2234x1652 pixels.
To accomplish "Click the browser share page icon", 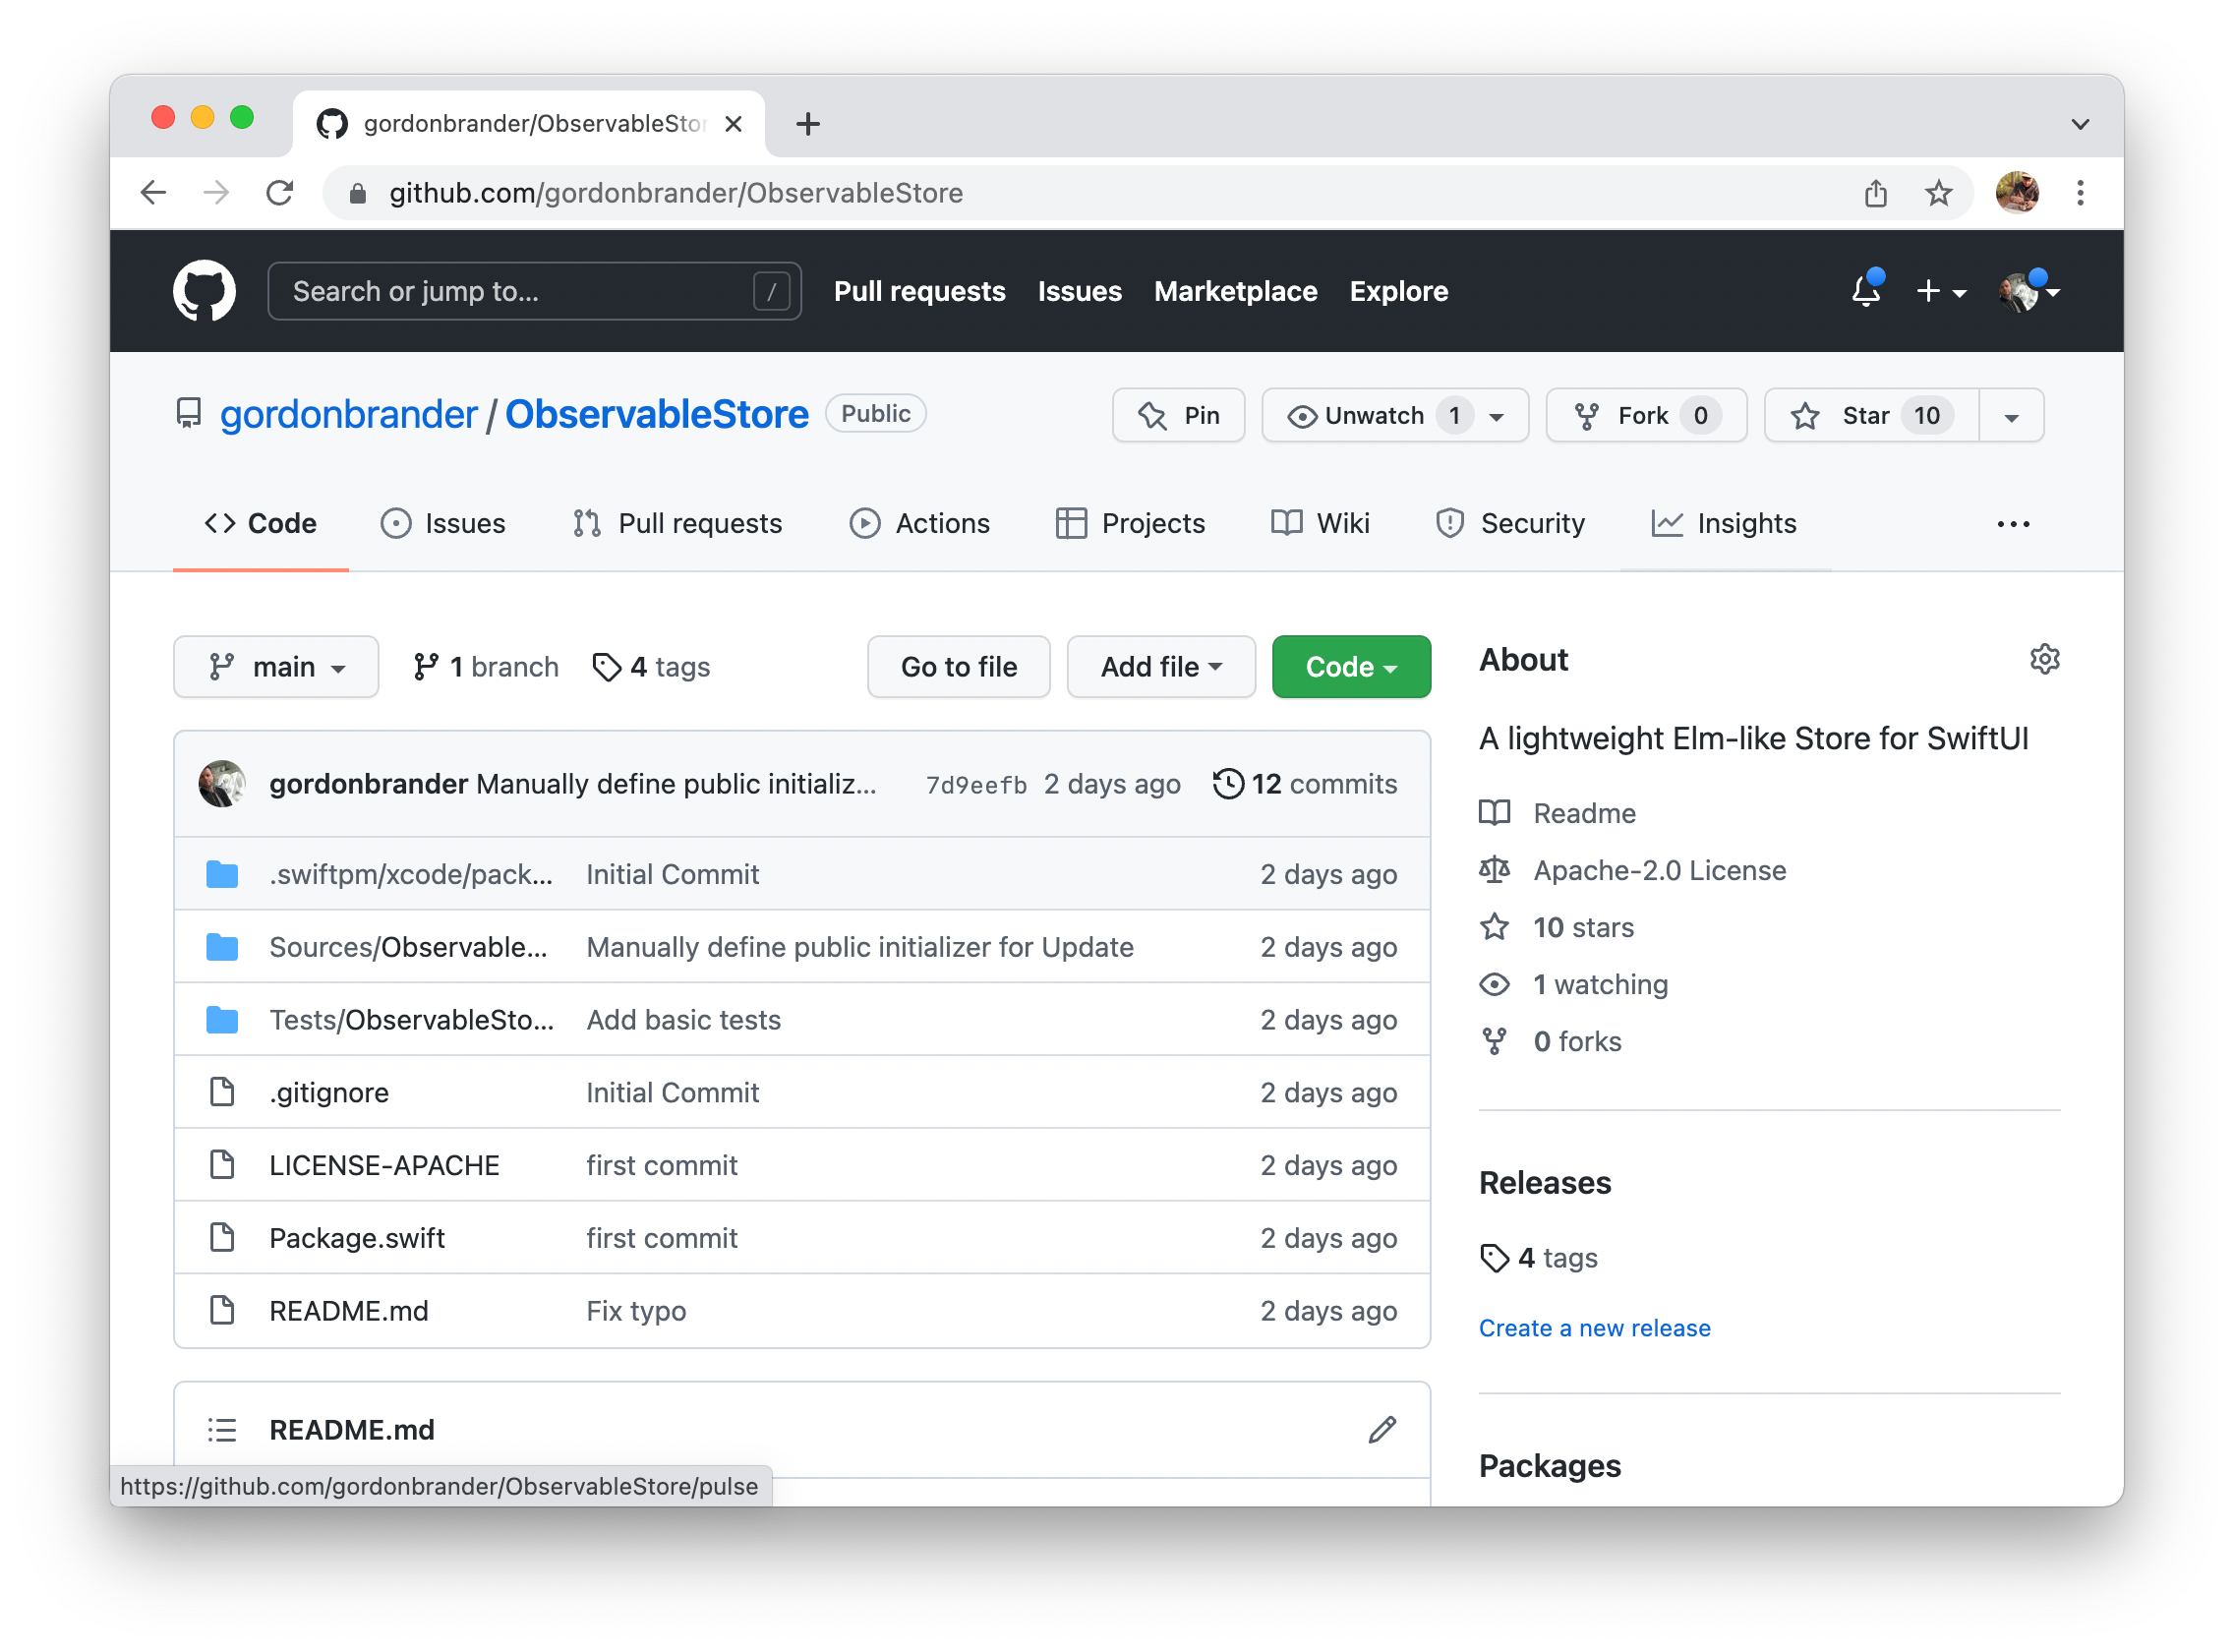I will pyautogui.click(x=1875, y=193).
